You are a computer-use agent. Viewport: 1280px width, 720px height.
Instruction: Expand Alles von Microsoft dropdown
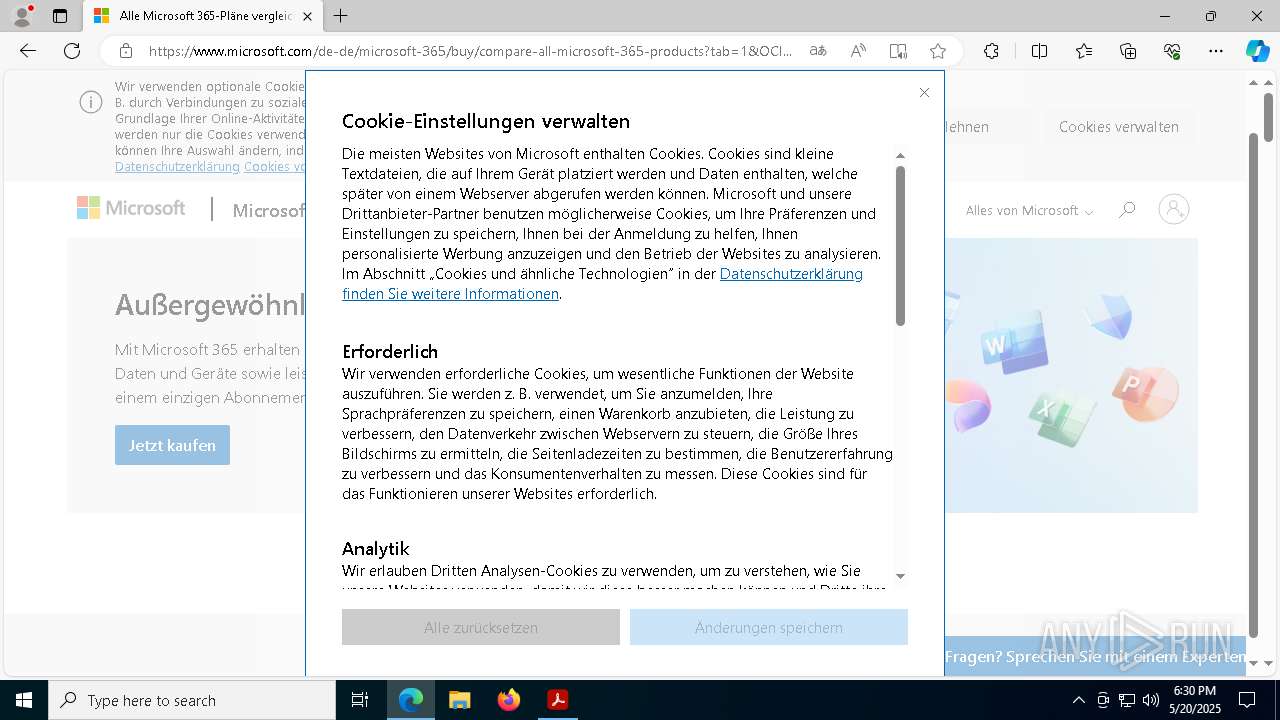[1029, 210]
